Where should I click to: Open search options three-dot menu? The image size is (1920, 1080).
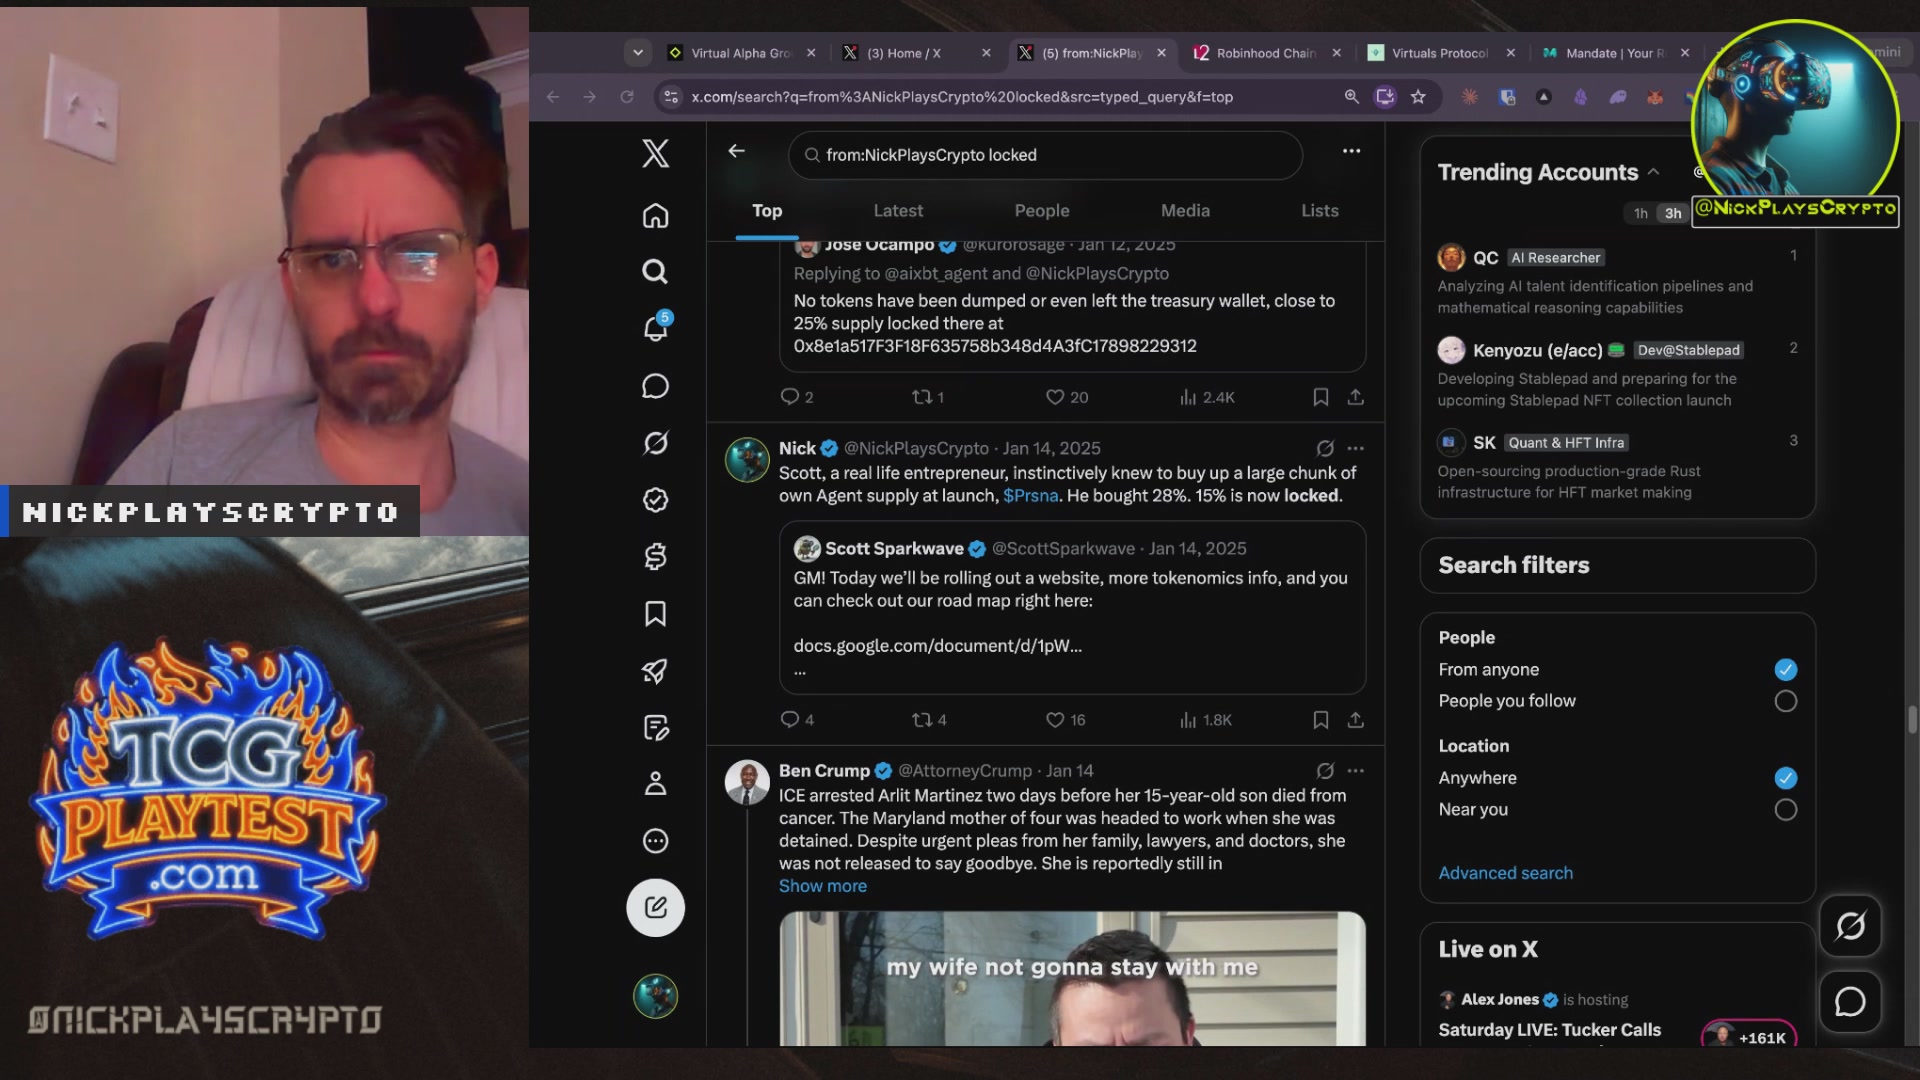pyautogui.click(x=1351, y=151)
